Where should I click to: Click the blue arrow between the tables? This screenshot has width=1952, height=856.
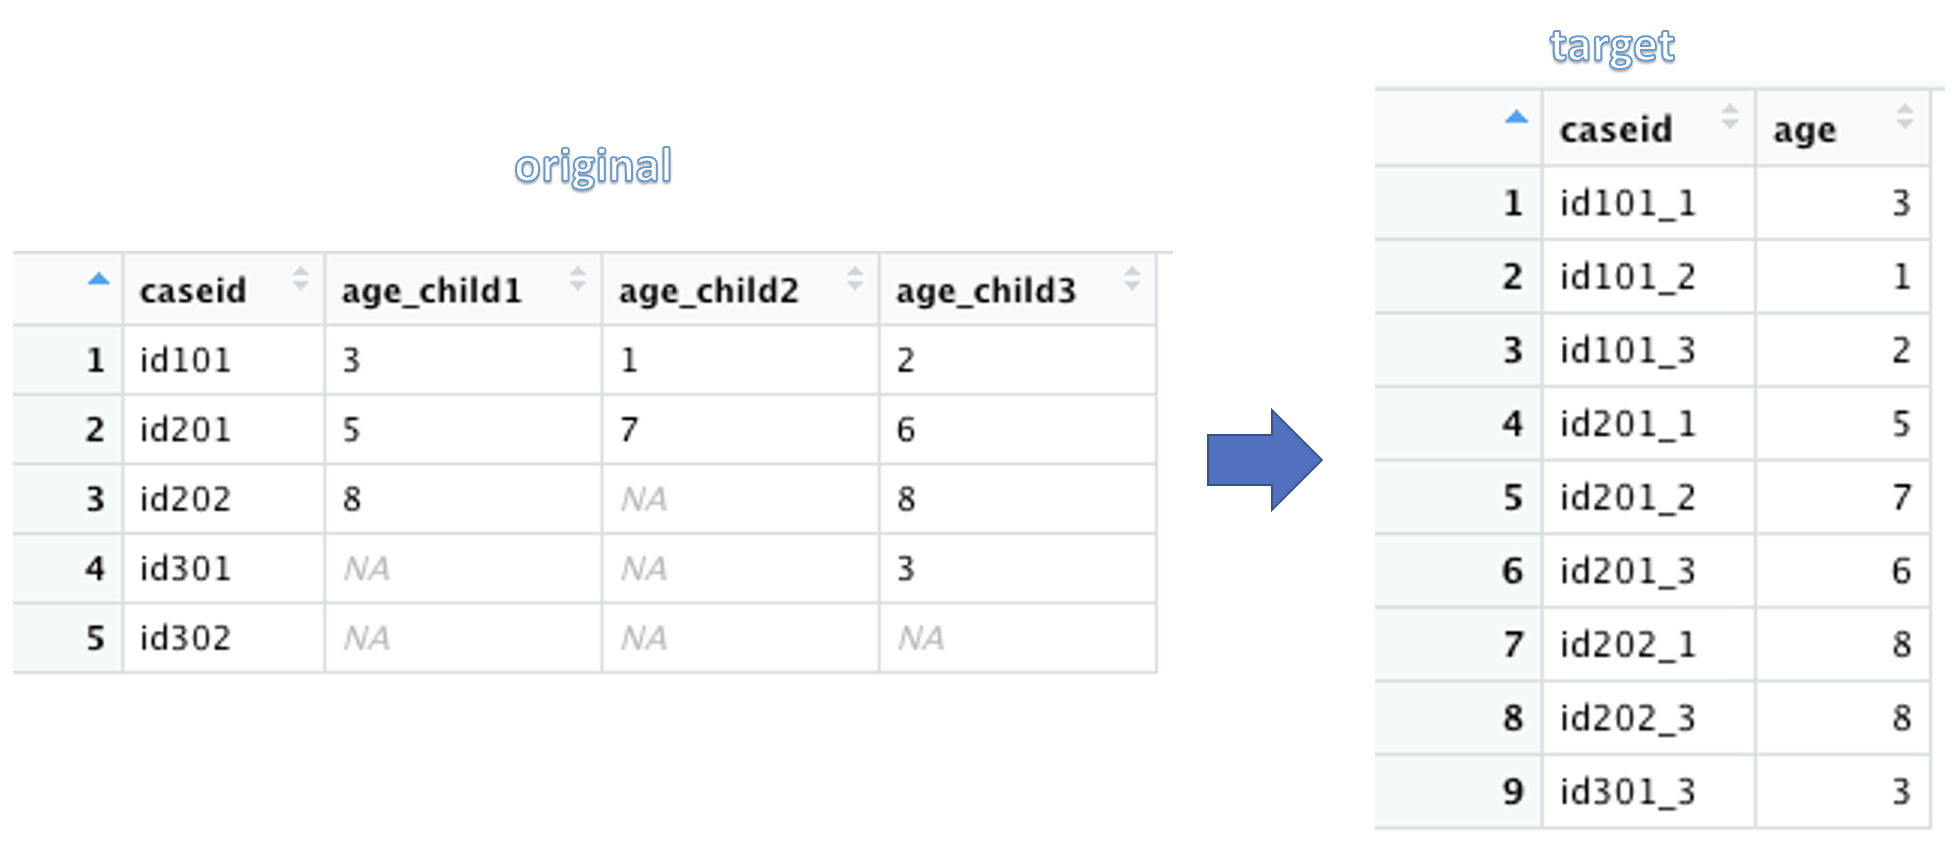pyautogui.click(x=1264, y=460)
